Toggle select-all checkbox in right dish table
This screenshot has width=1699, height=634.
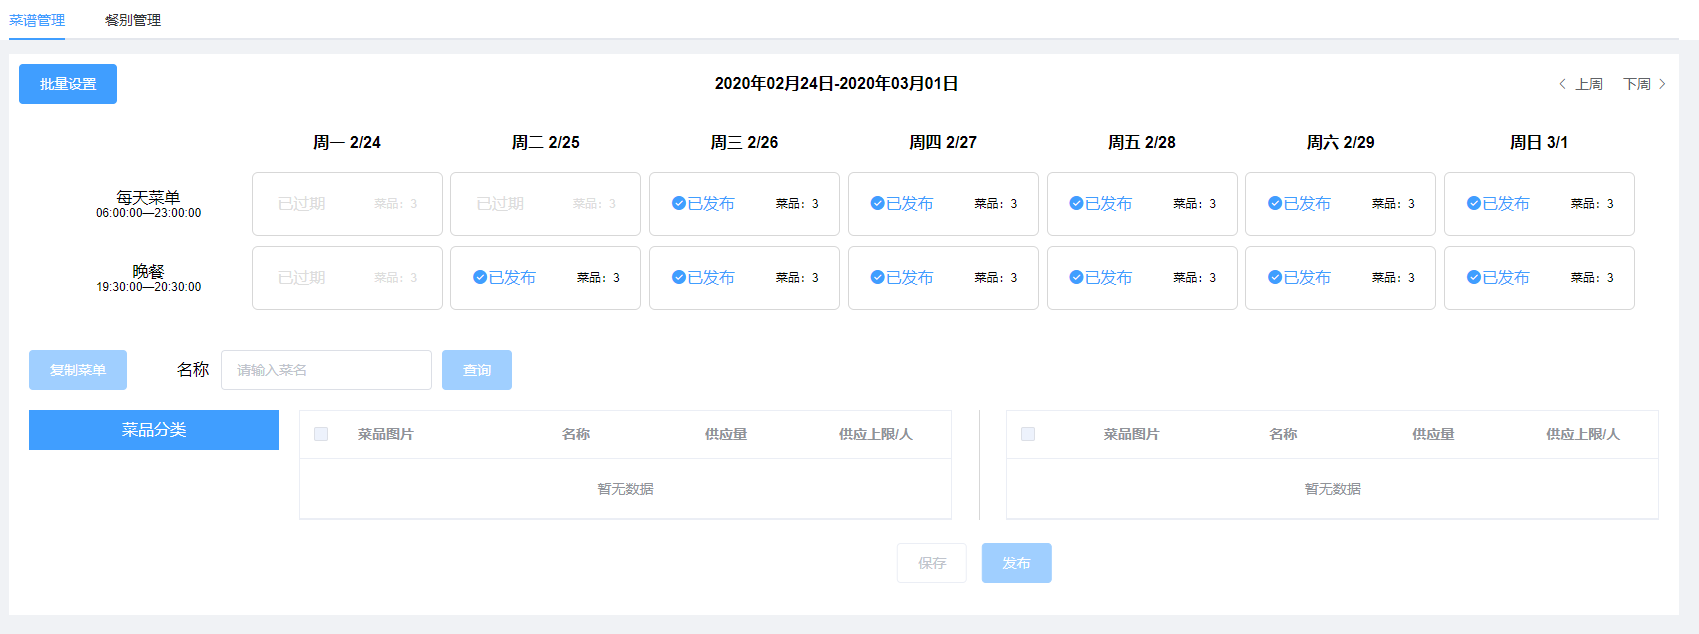[1028, 434]
